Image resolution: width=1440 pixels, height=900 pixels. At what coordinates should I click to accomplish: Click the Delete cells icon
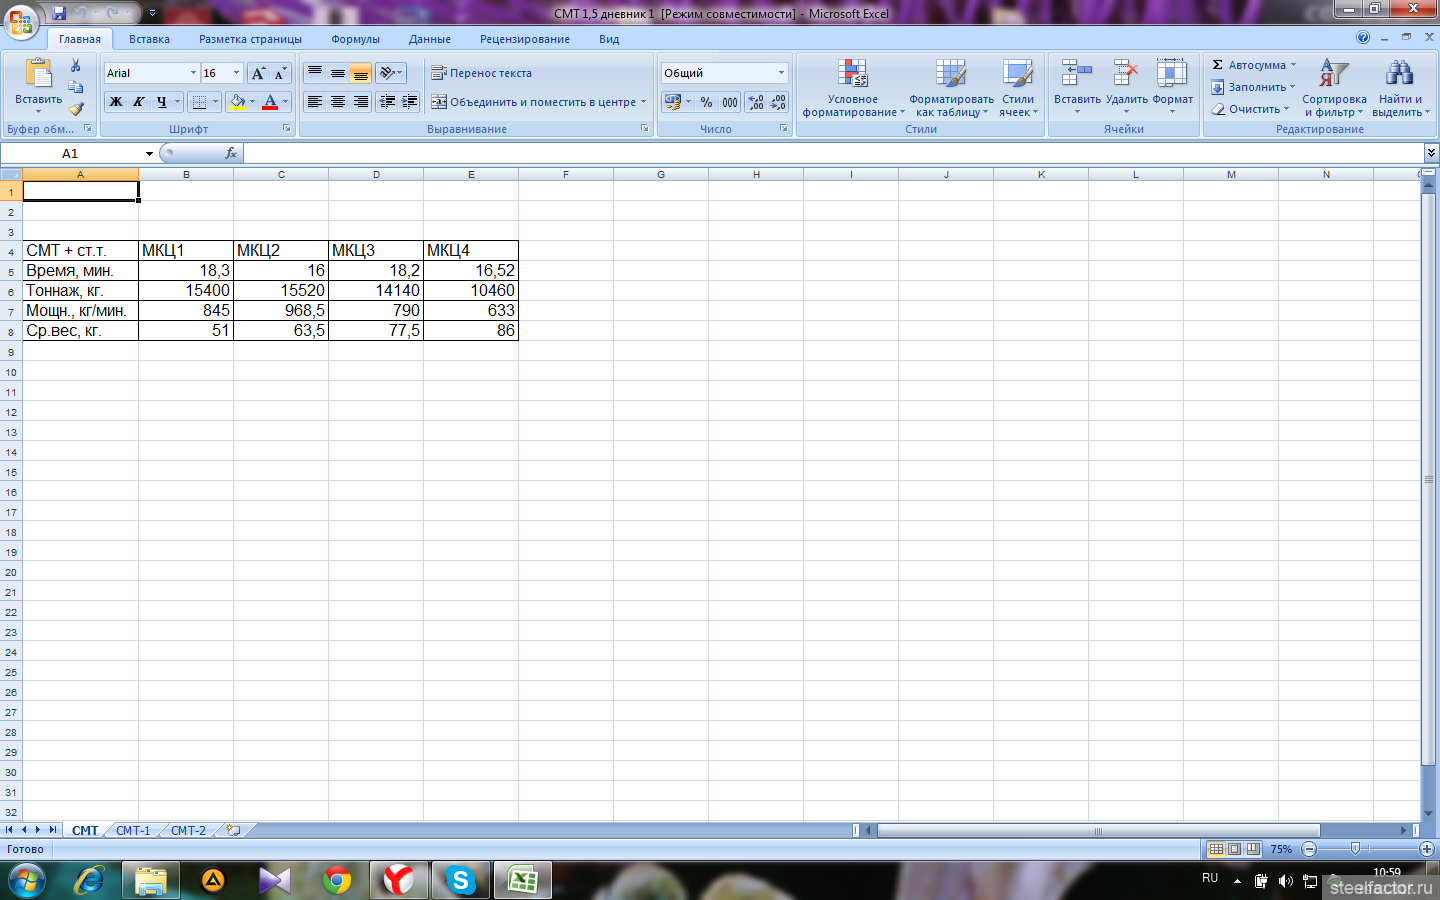[1126, 75]
